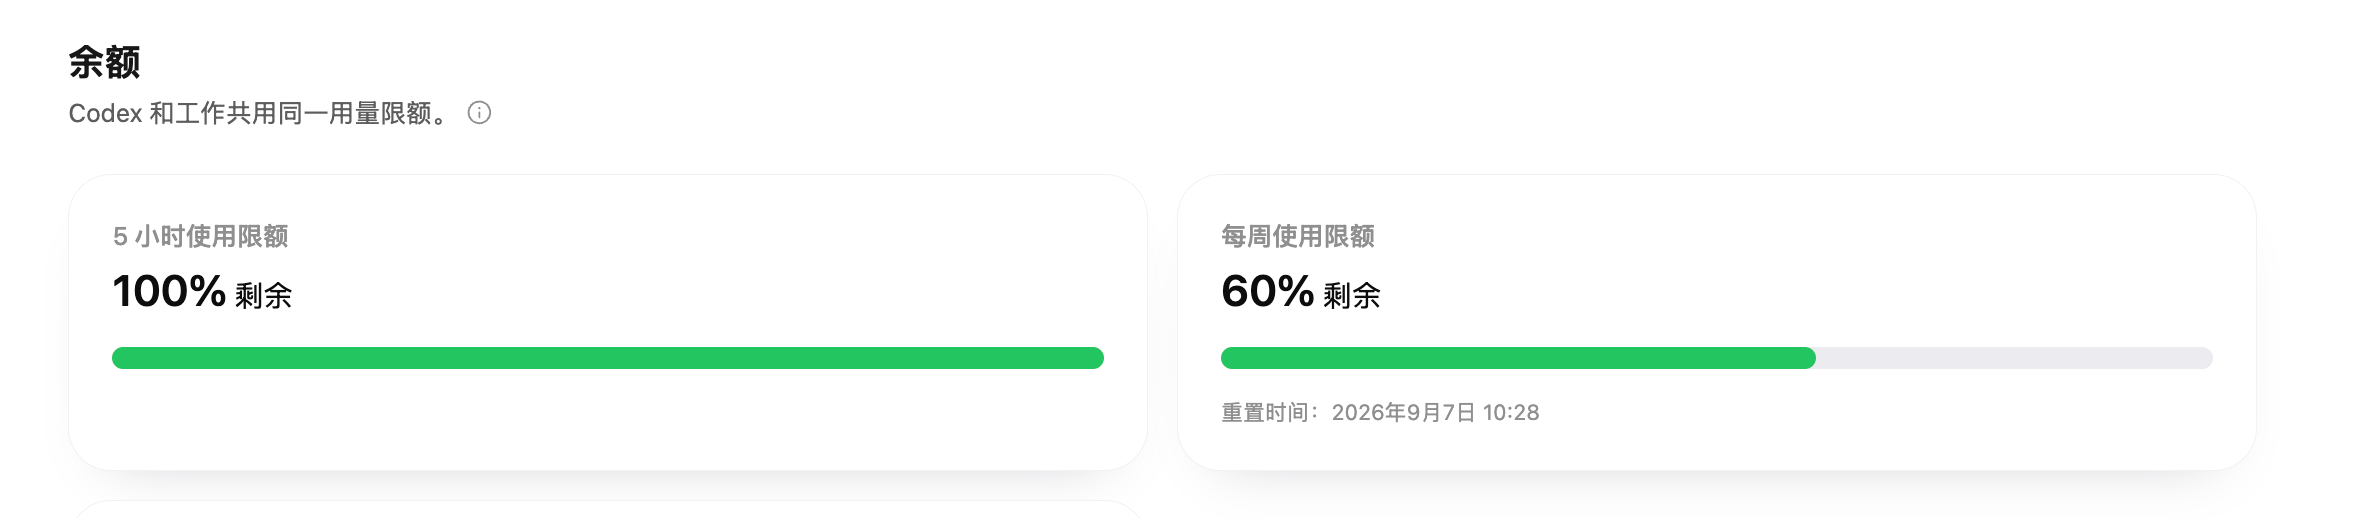Click the 重置时间 label

1265,412
